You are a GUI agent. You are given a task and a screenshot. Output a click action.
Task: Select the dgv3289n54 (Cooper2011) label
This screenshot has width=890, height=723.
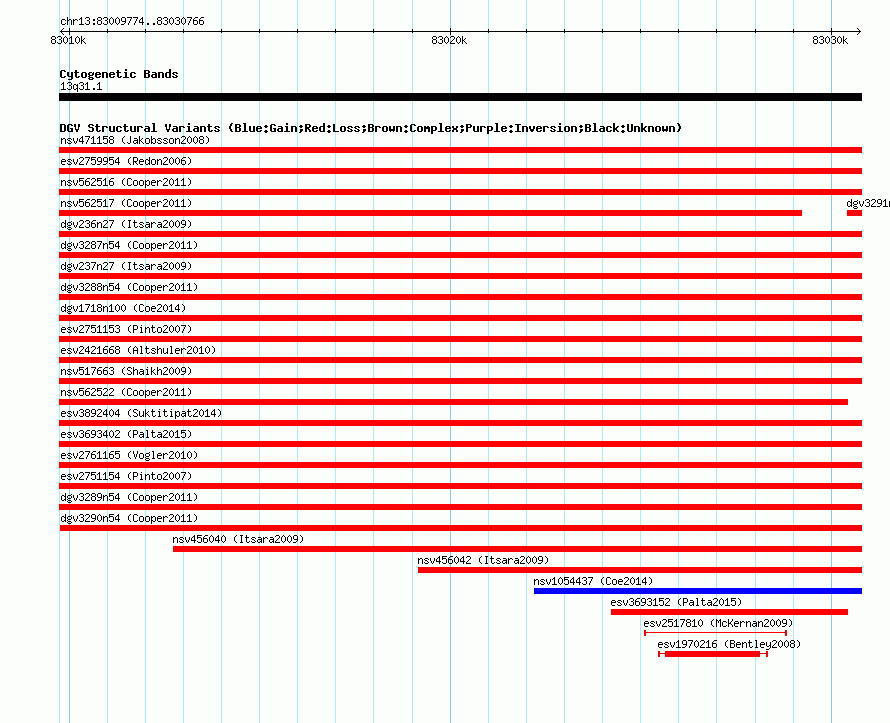[x=129, y=497]
